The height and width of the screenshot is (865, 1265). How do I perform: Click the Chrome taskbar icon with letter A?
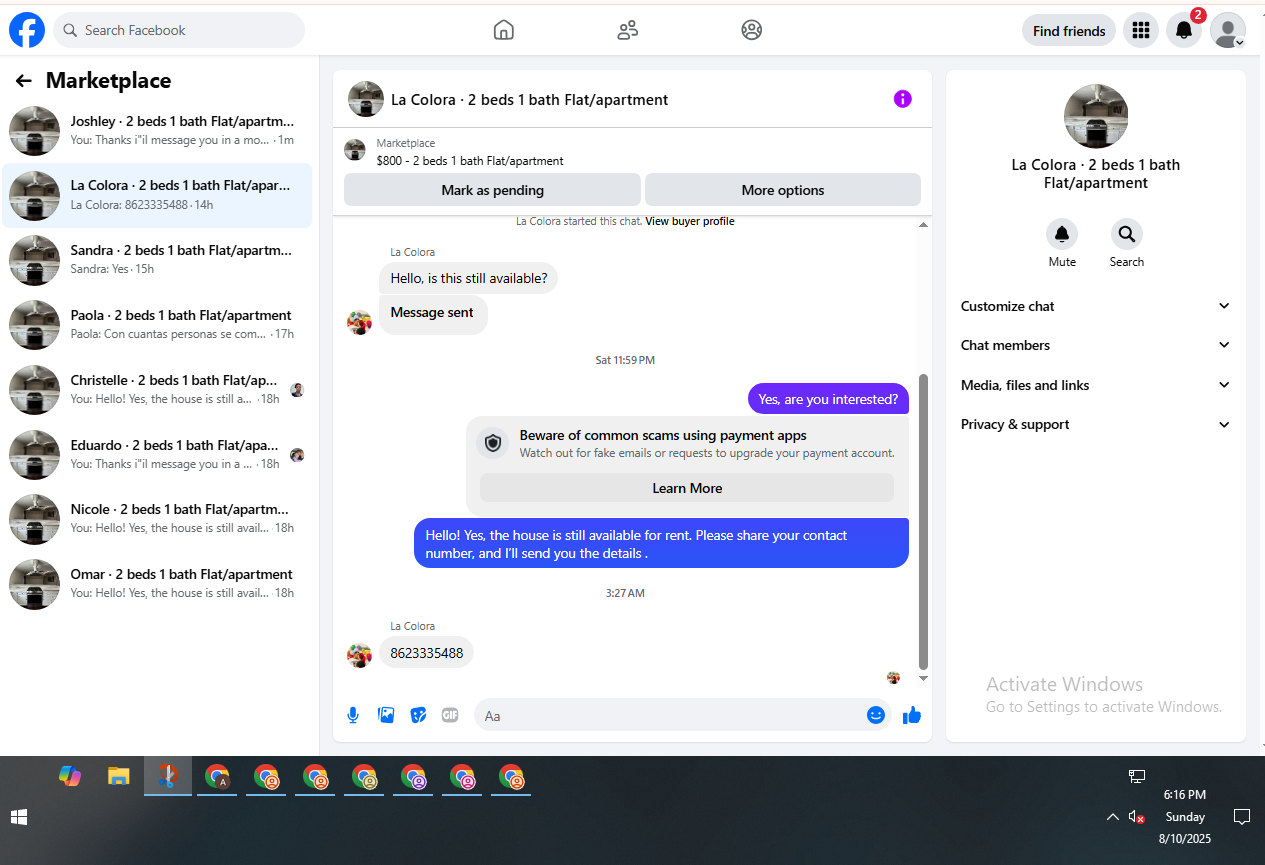[217, 777]
